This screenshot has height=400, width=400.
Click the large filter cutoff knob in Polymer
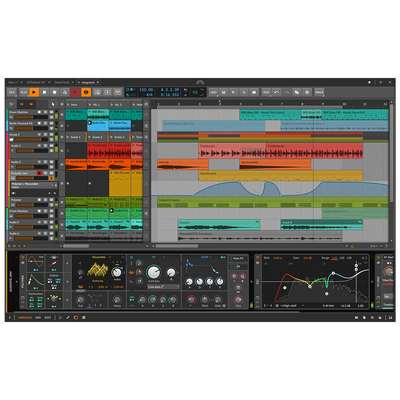point(153,272)
